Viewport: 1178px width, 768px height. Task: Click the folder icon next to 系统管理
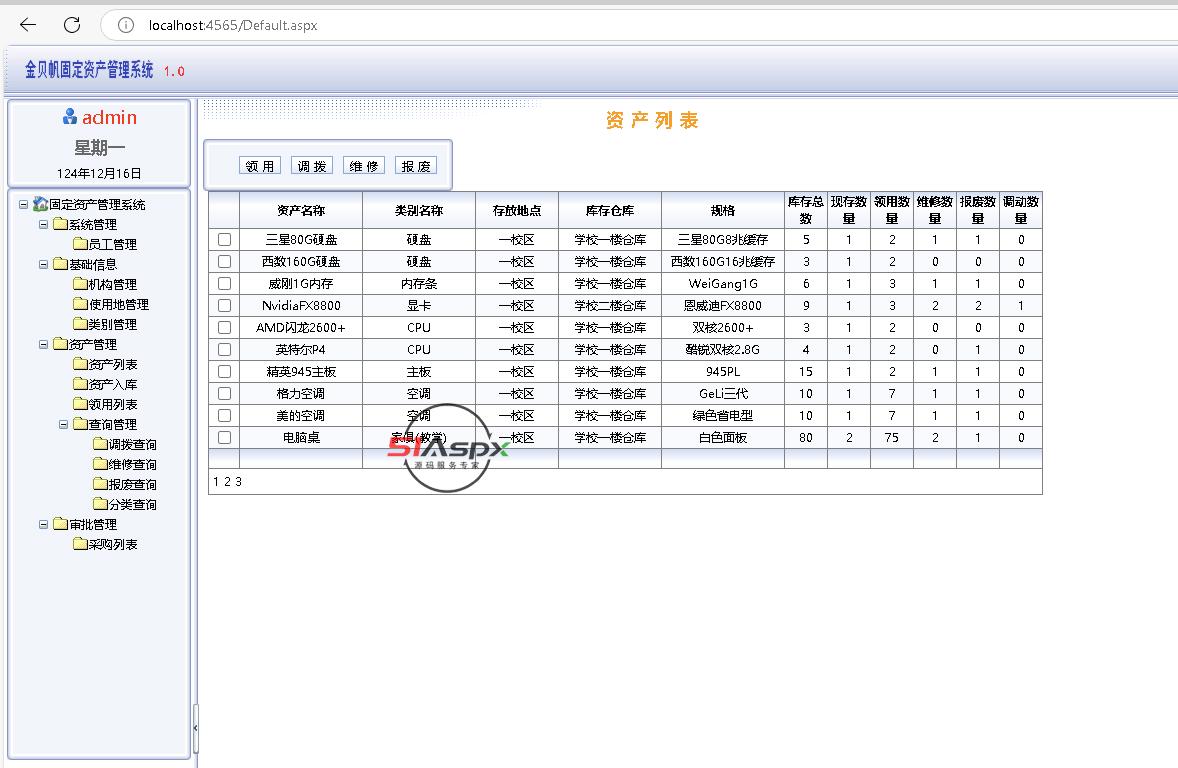(61, 224)
